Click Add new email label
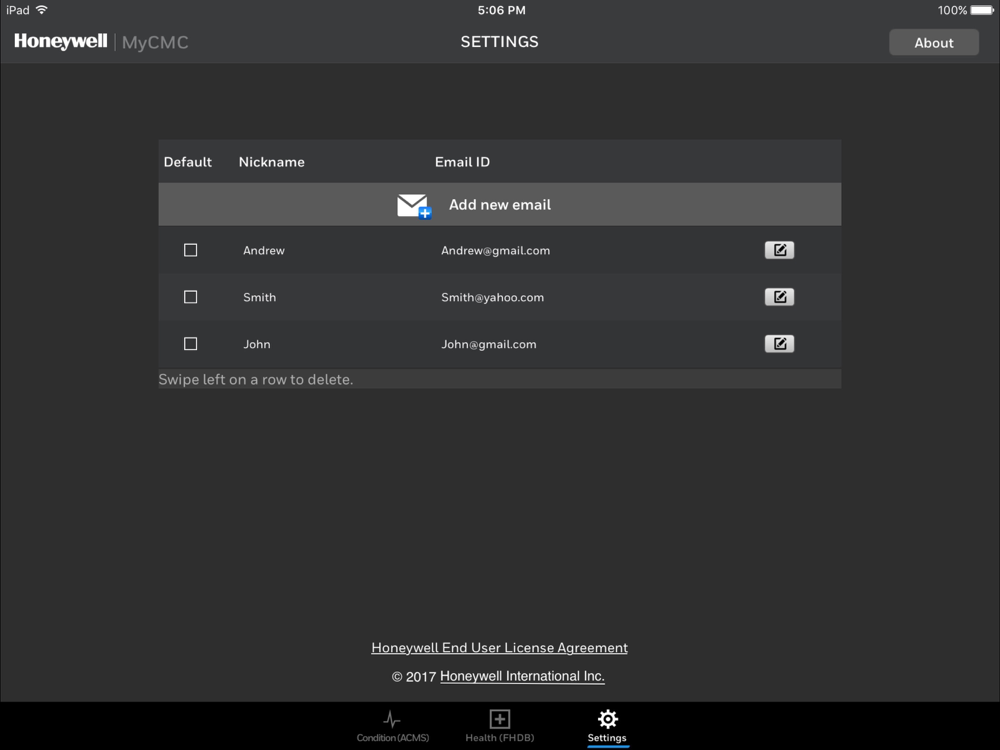 [500, 205]
